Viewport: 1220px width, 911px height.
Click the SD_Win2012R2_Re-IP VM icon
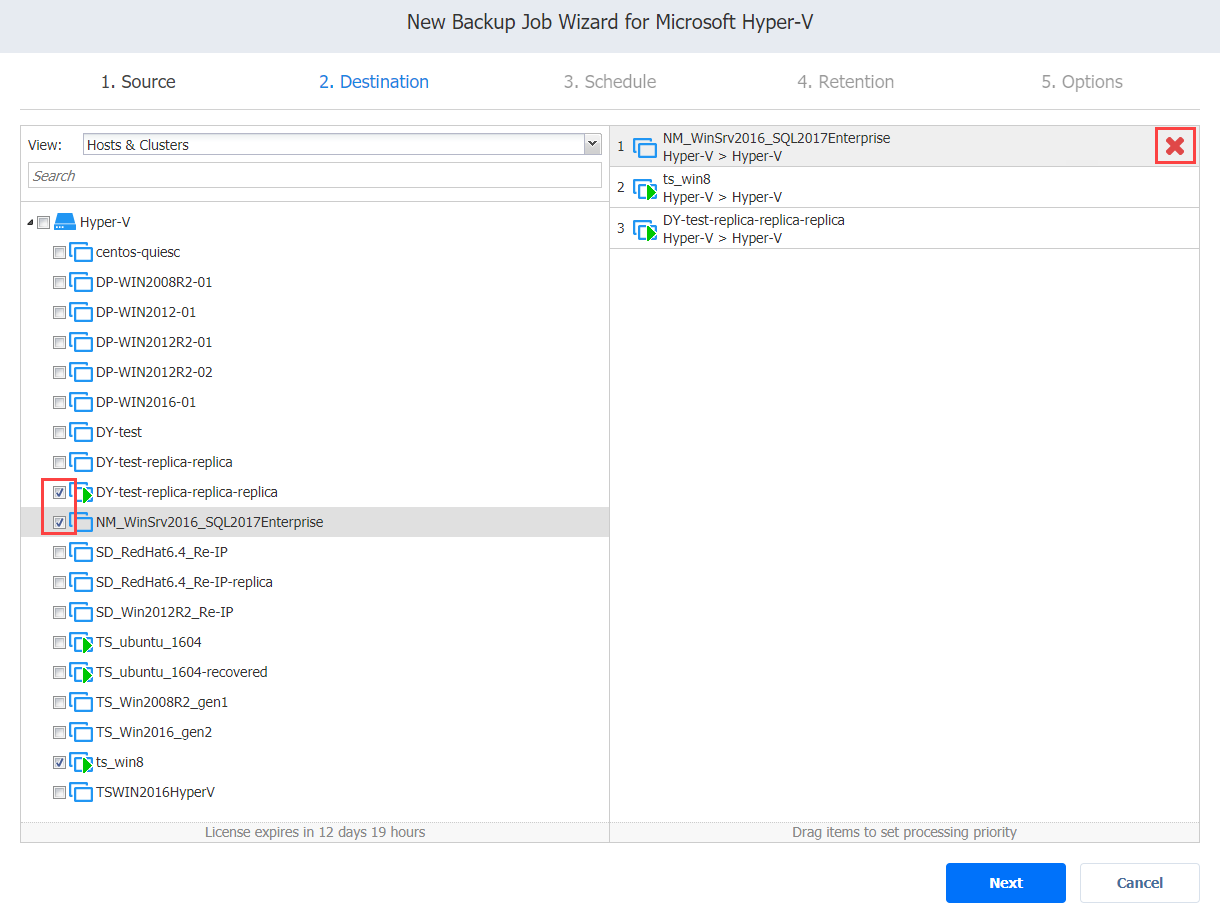click(x=81, y=612)
